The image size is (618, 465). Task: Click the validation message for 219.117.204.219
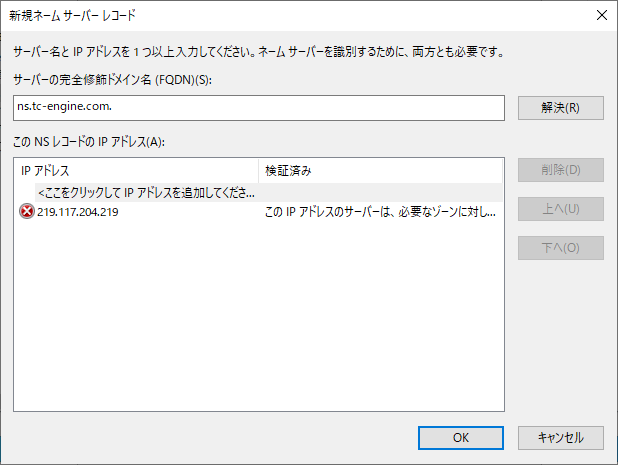click(x=380, y=212)
